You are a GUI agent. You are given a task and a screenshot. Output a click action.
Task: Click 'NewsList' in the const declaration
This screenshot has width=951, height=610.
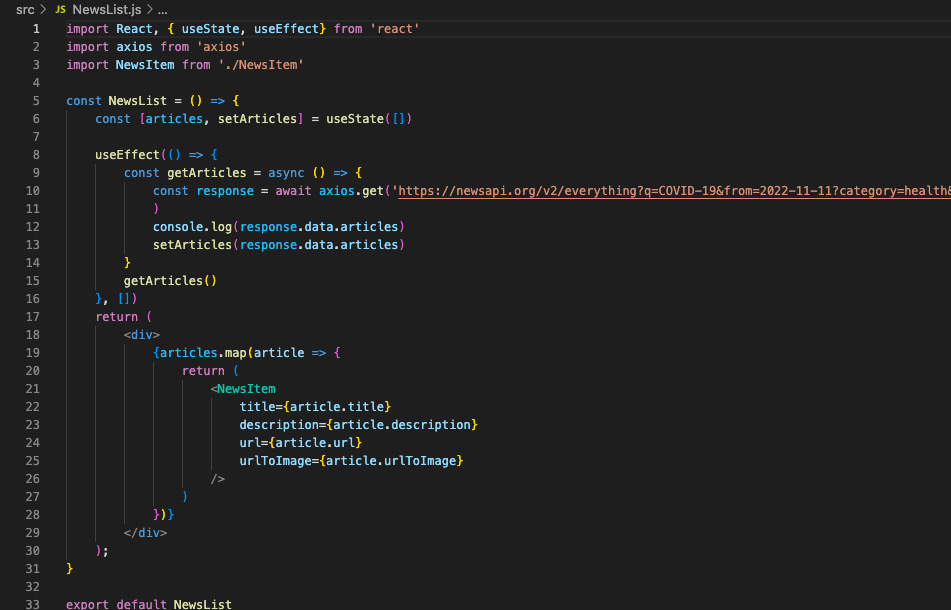[138, 101]
